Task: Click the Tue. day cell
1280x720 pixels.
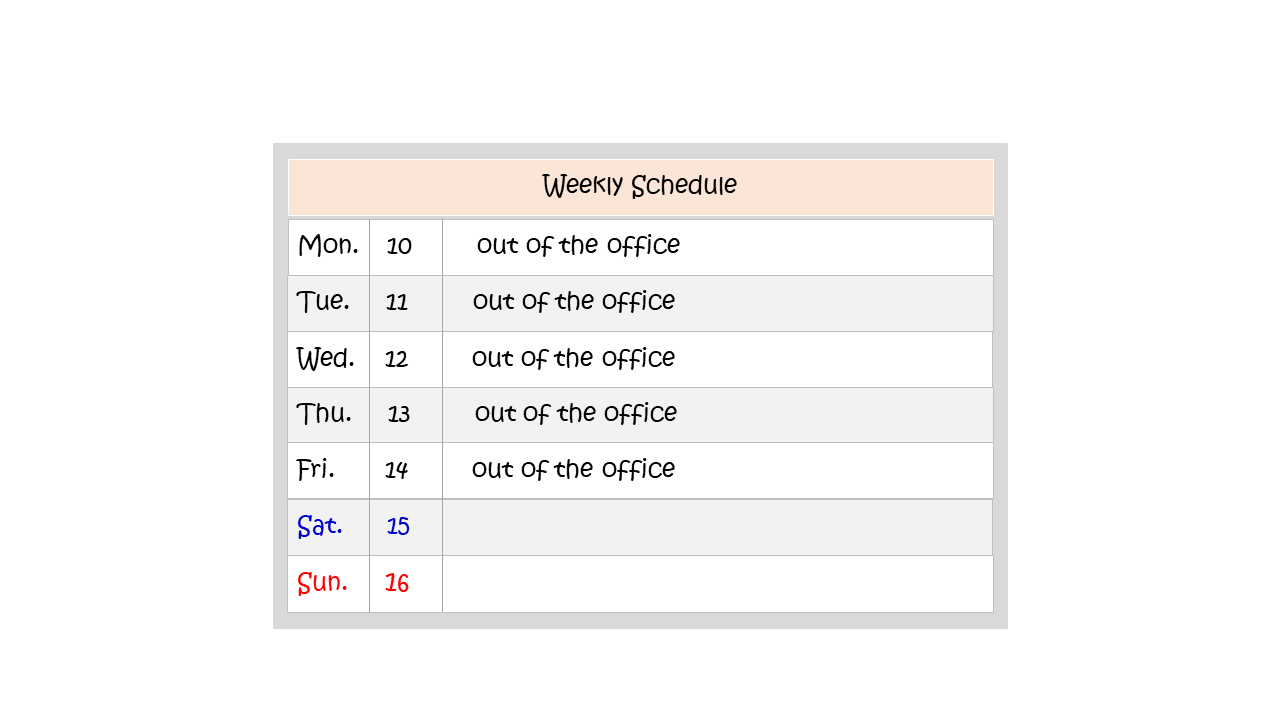Action: (329, 303)
